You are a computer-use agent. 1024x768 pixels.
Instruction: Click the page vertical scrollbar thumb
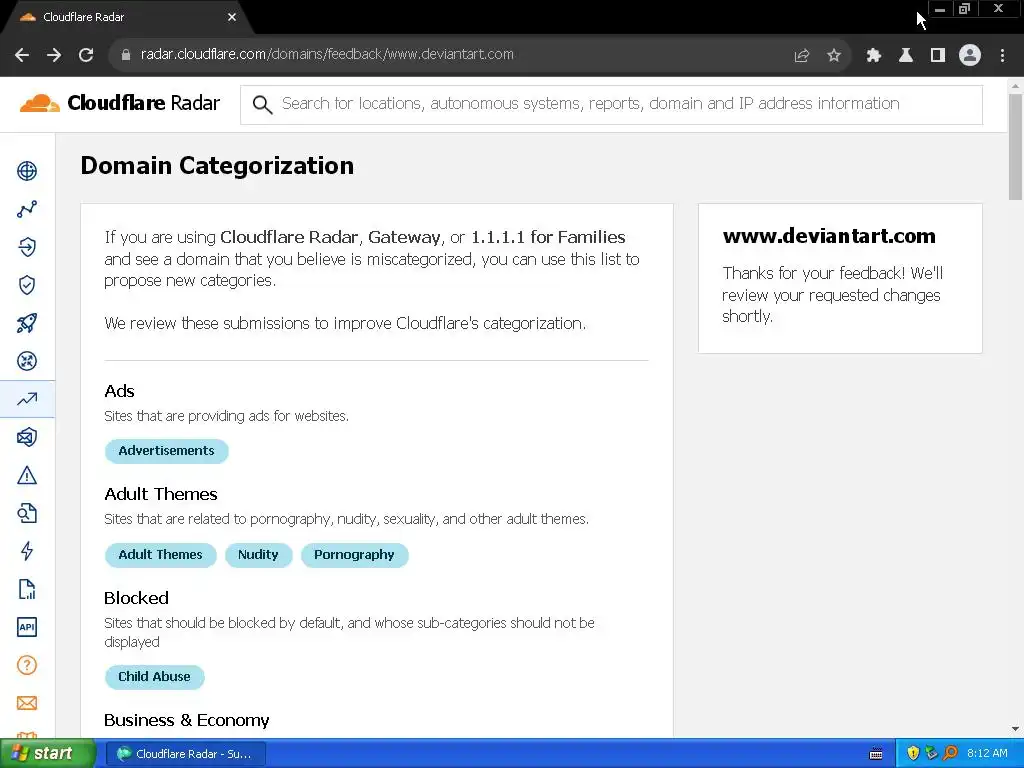[x=1015, y=147]
